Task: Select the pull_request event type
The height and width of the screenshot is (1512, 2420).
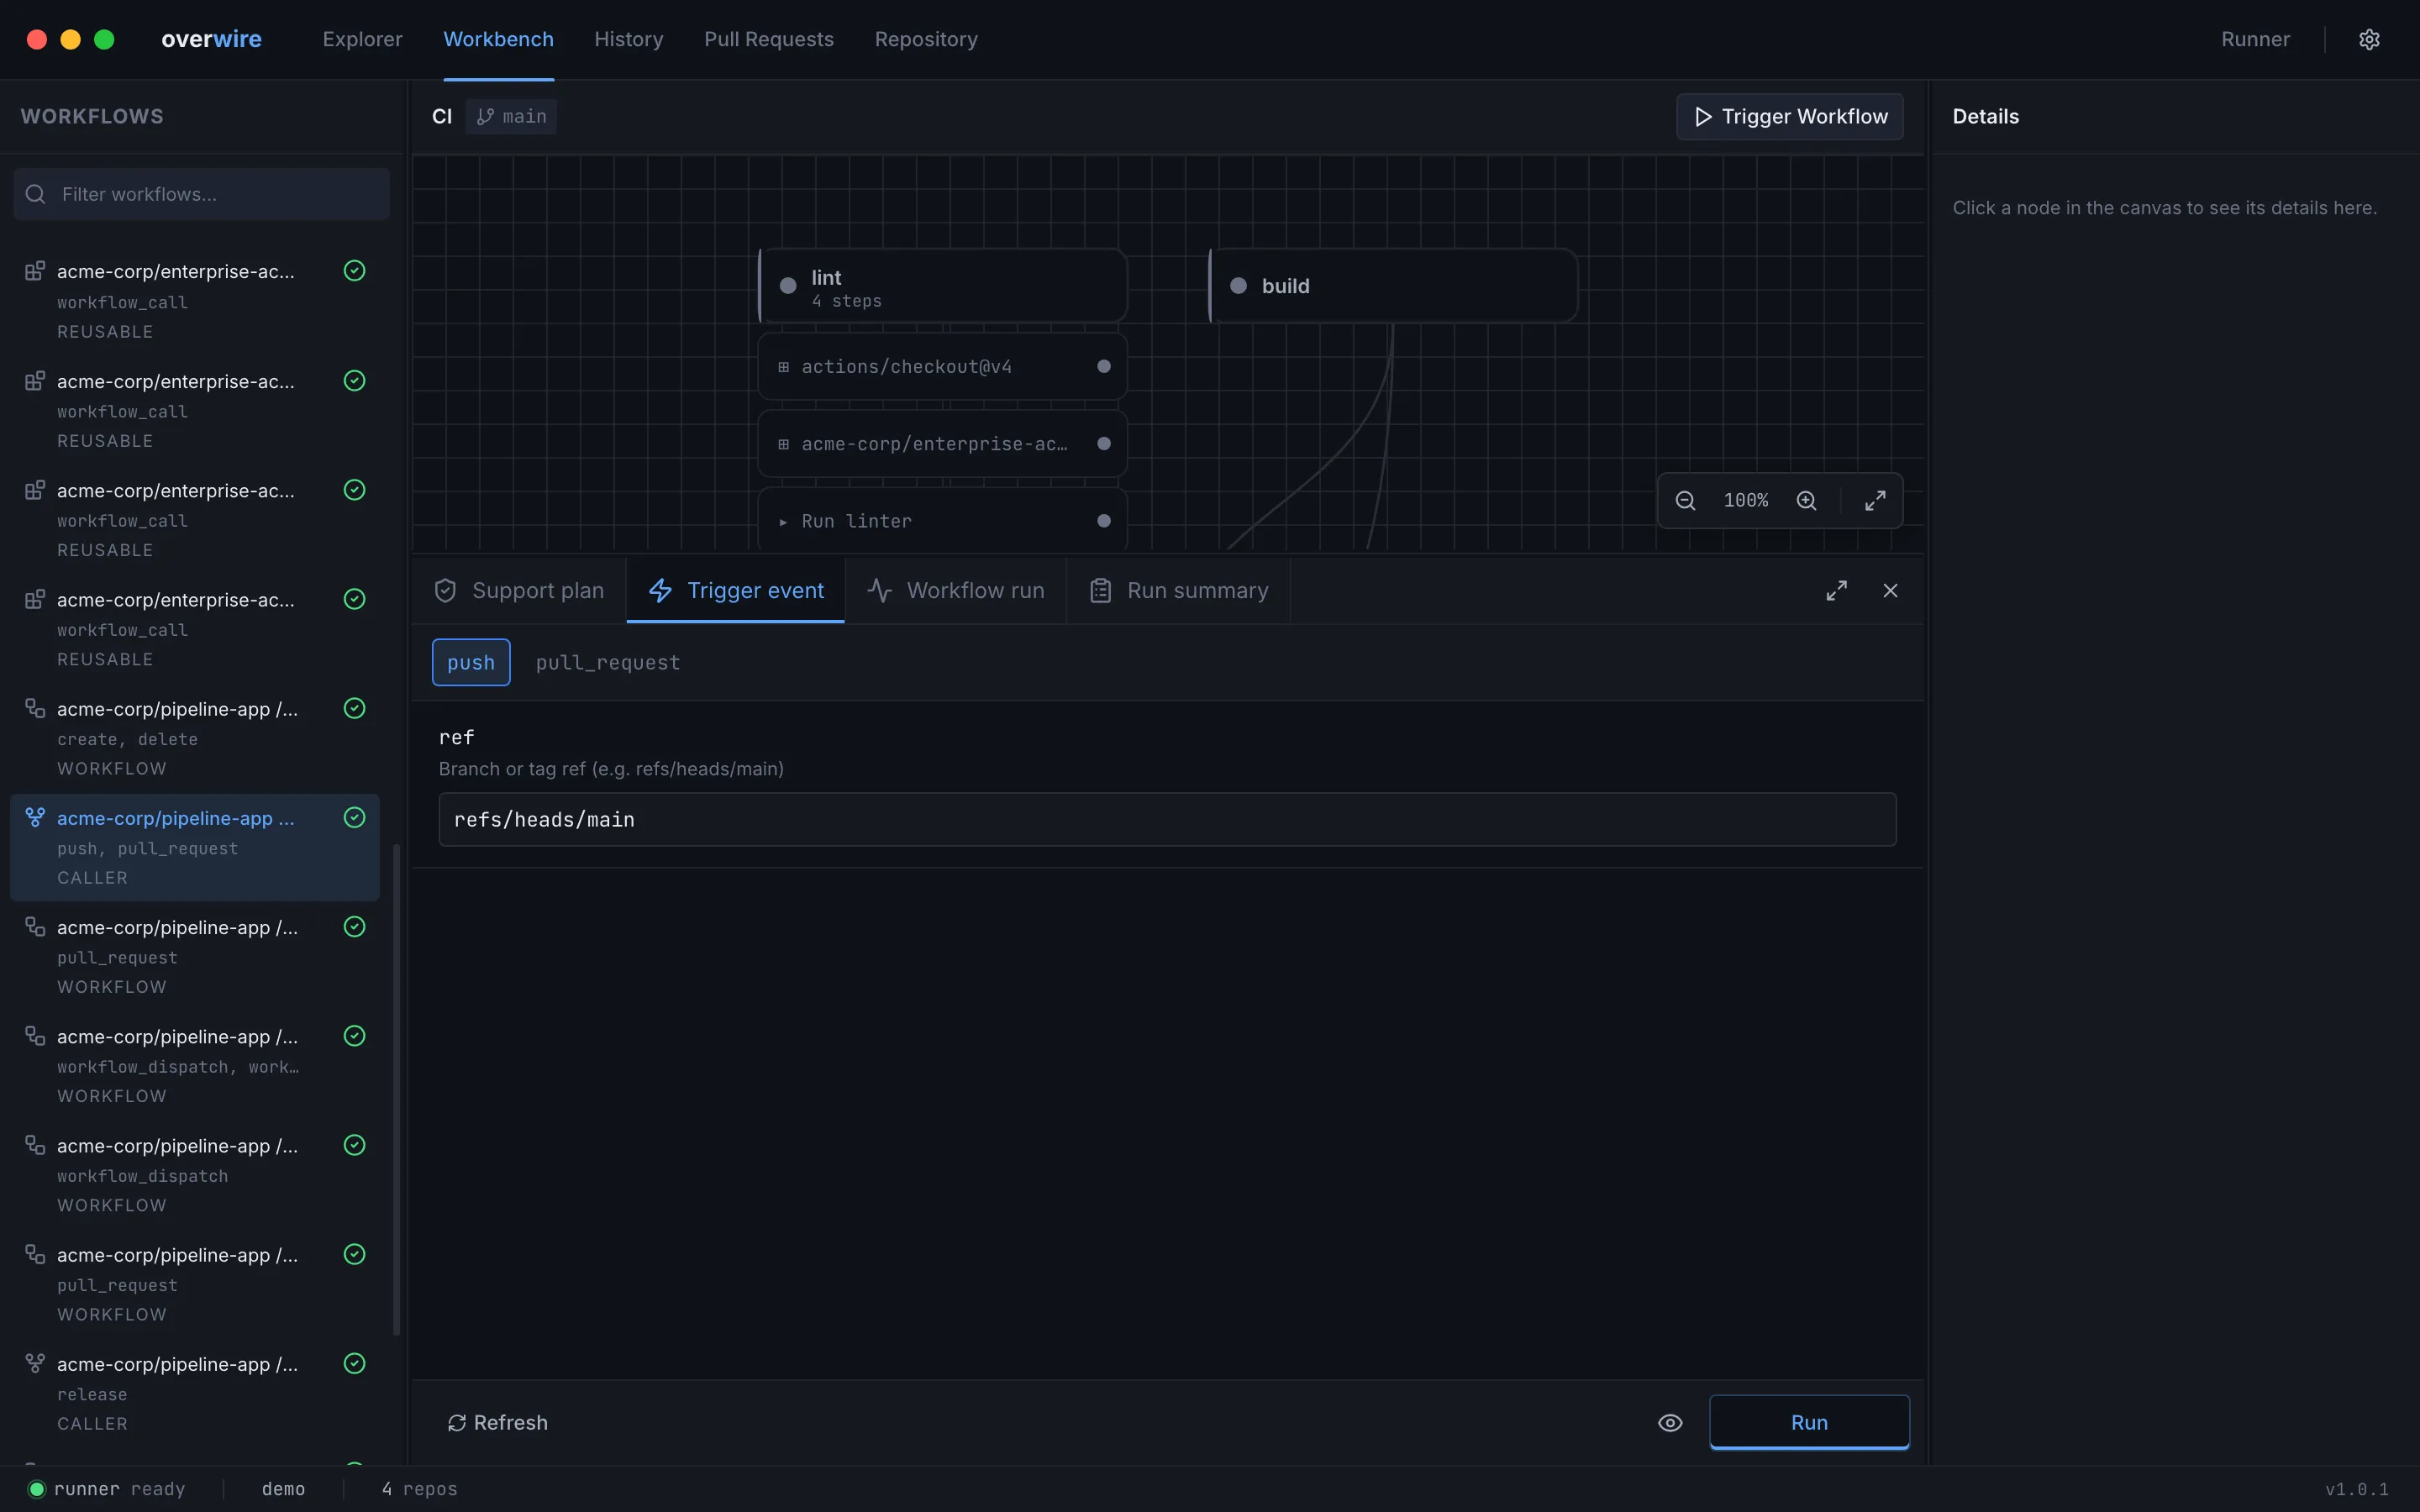Action: [x=608, y=662]
